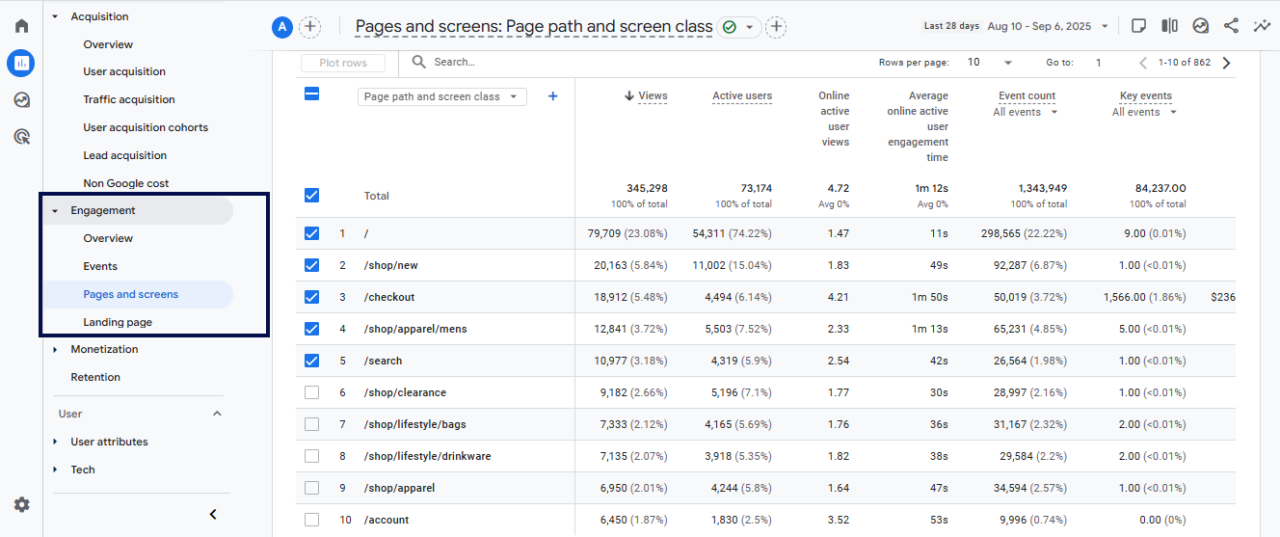The width and height of the screenshot is (1280, 537).
Task: Share this report using share icon
Action: (1231, 26)
